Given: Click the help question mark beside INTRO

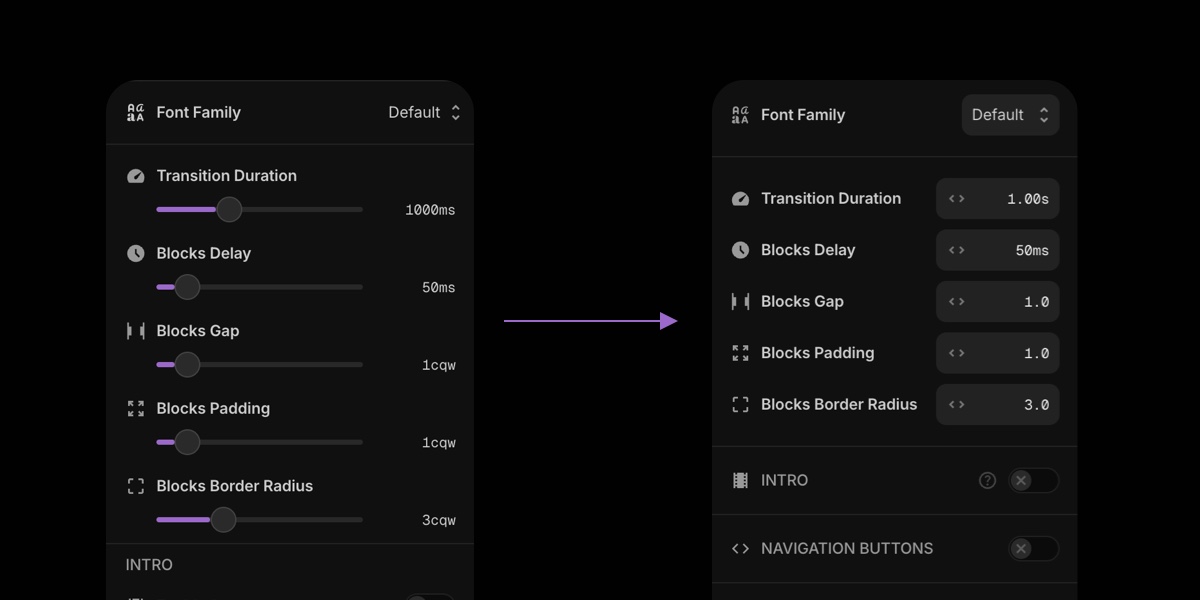Looking at the screenshot, I should tap(987, 480).
